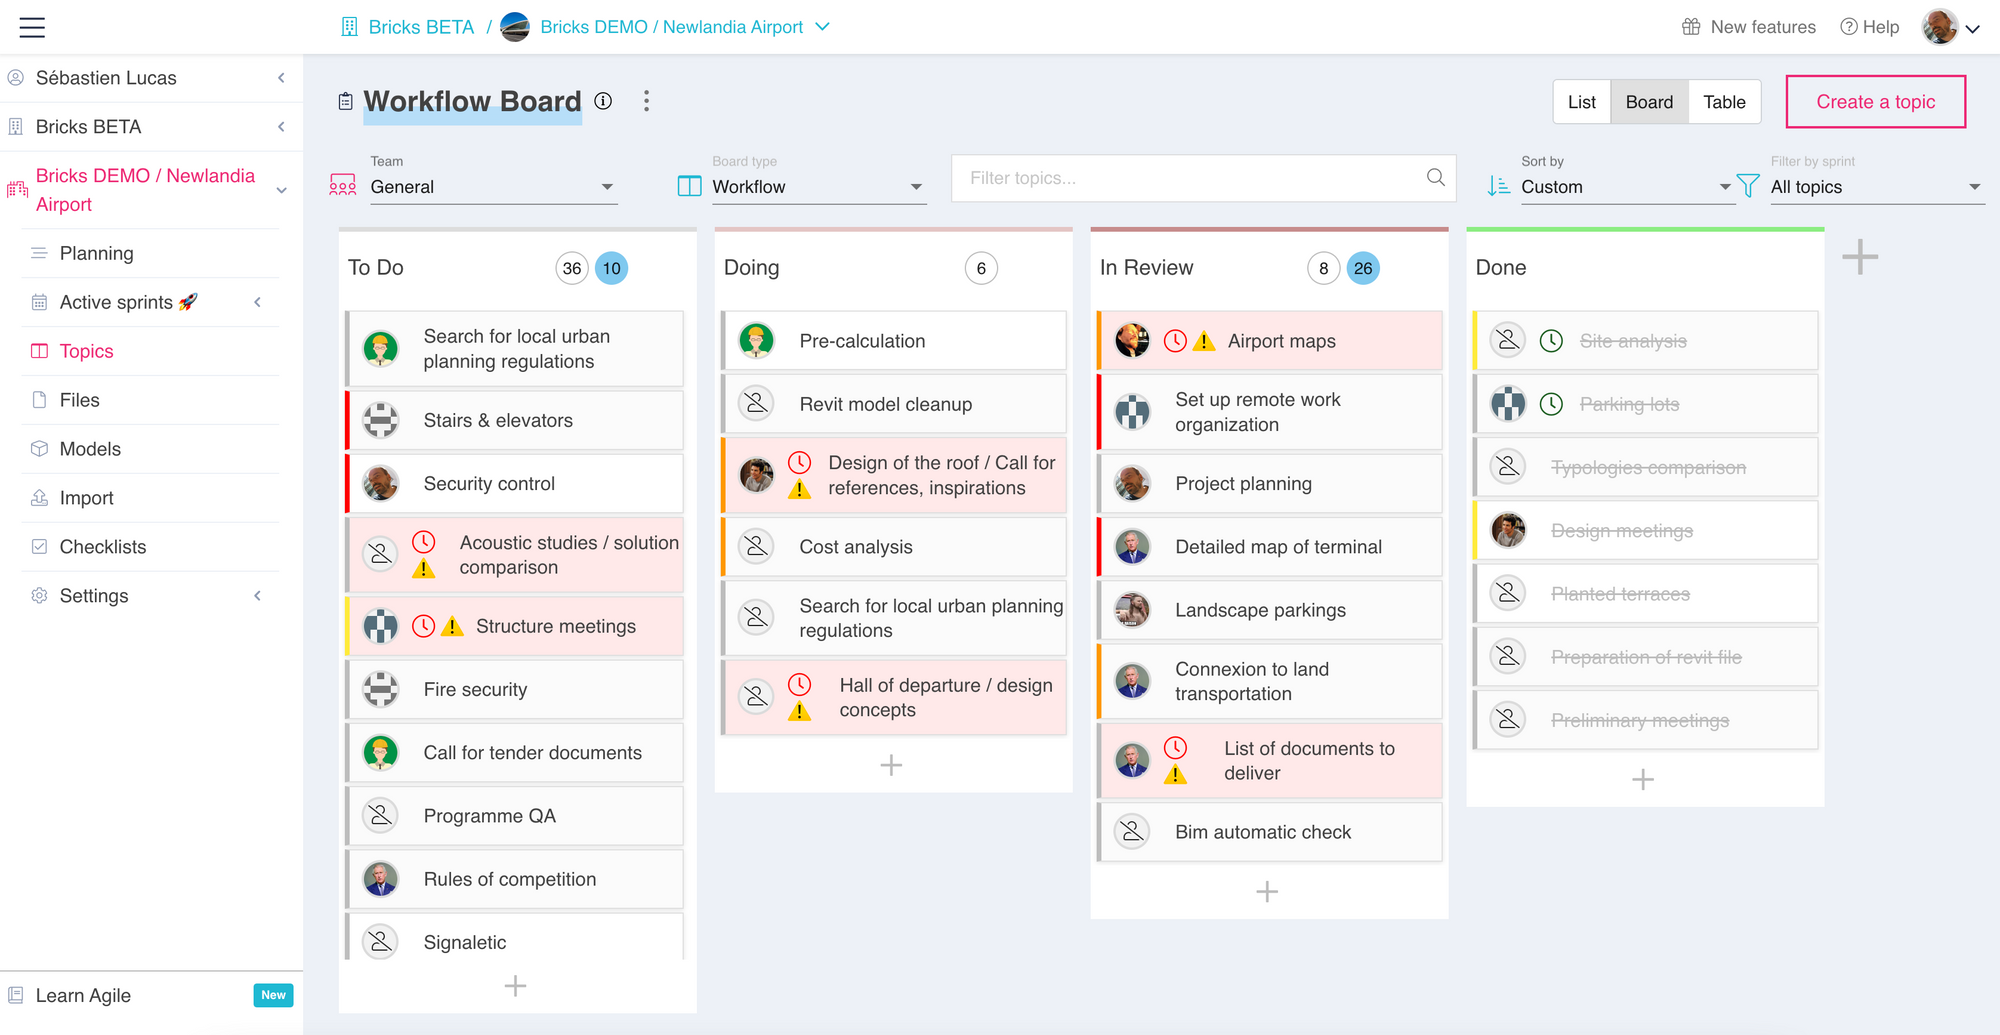The image size is (2000, 1035).
Task: Switch to List view
Action: click(x=1581, y=102)
